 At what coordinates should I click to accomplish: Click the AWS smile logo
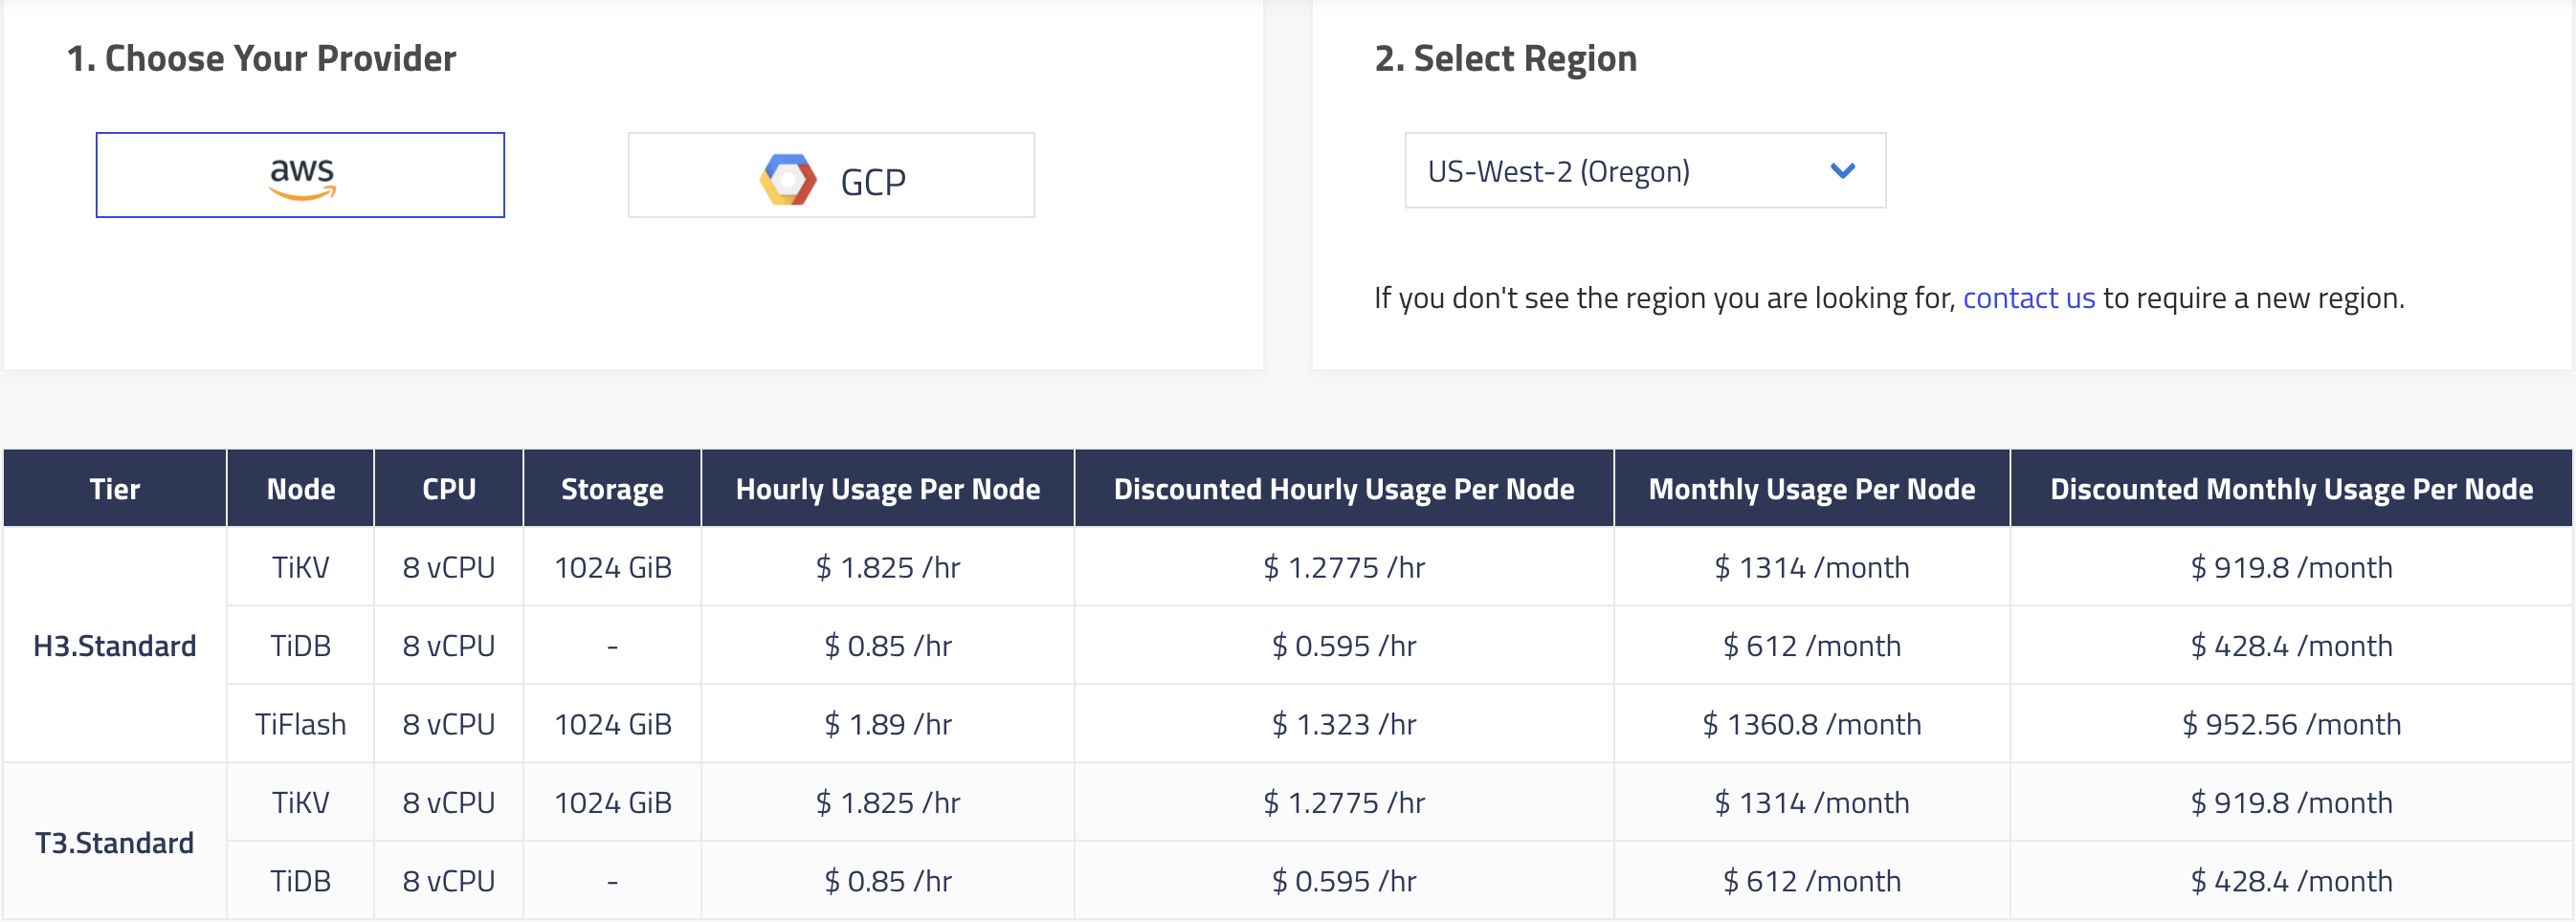click(302, 178)
